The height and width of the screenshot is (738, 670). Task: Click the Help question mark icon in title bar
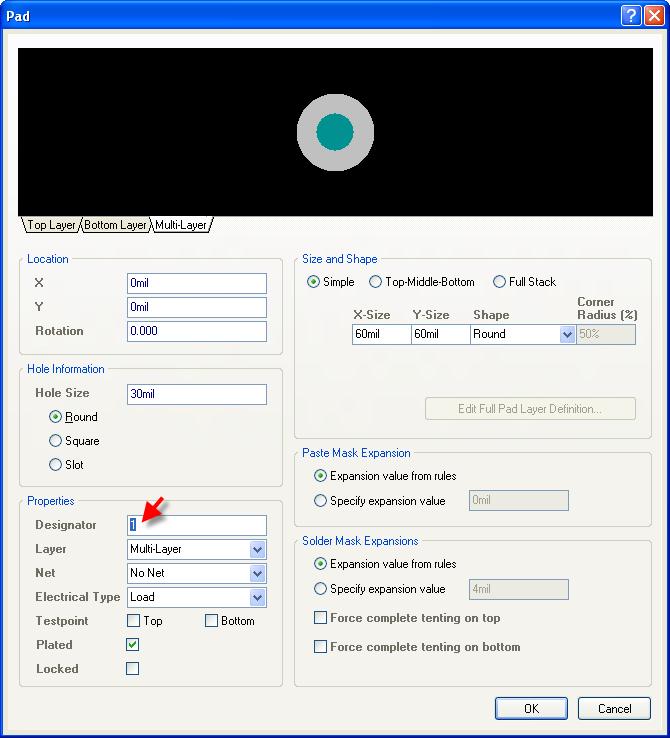(x=630, y=15)
